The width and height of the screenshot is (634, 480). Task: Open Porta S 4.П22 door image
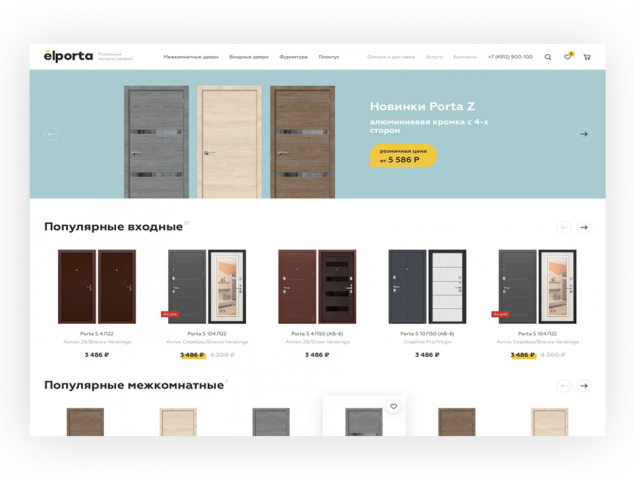tap(97, 287)
